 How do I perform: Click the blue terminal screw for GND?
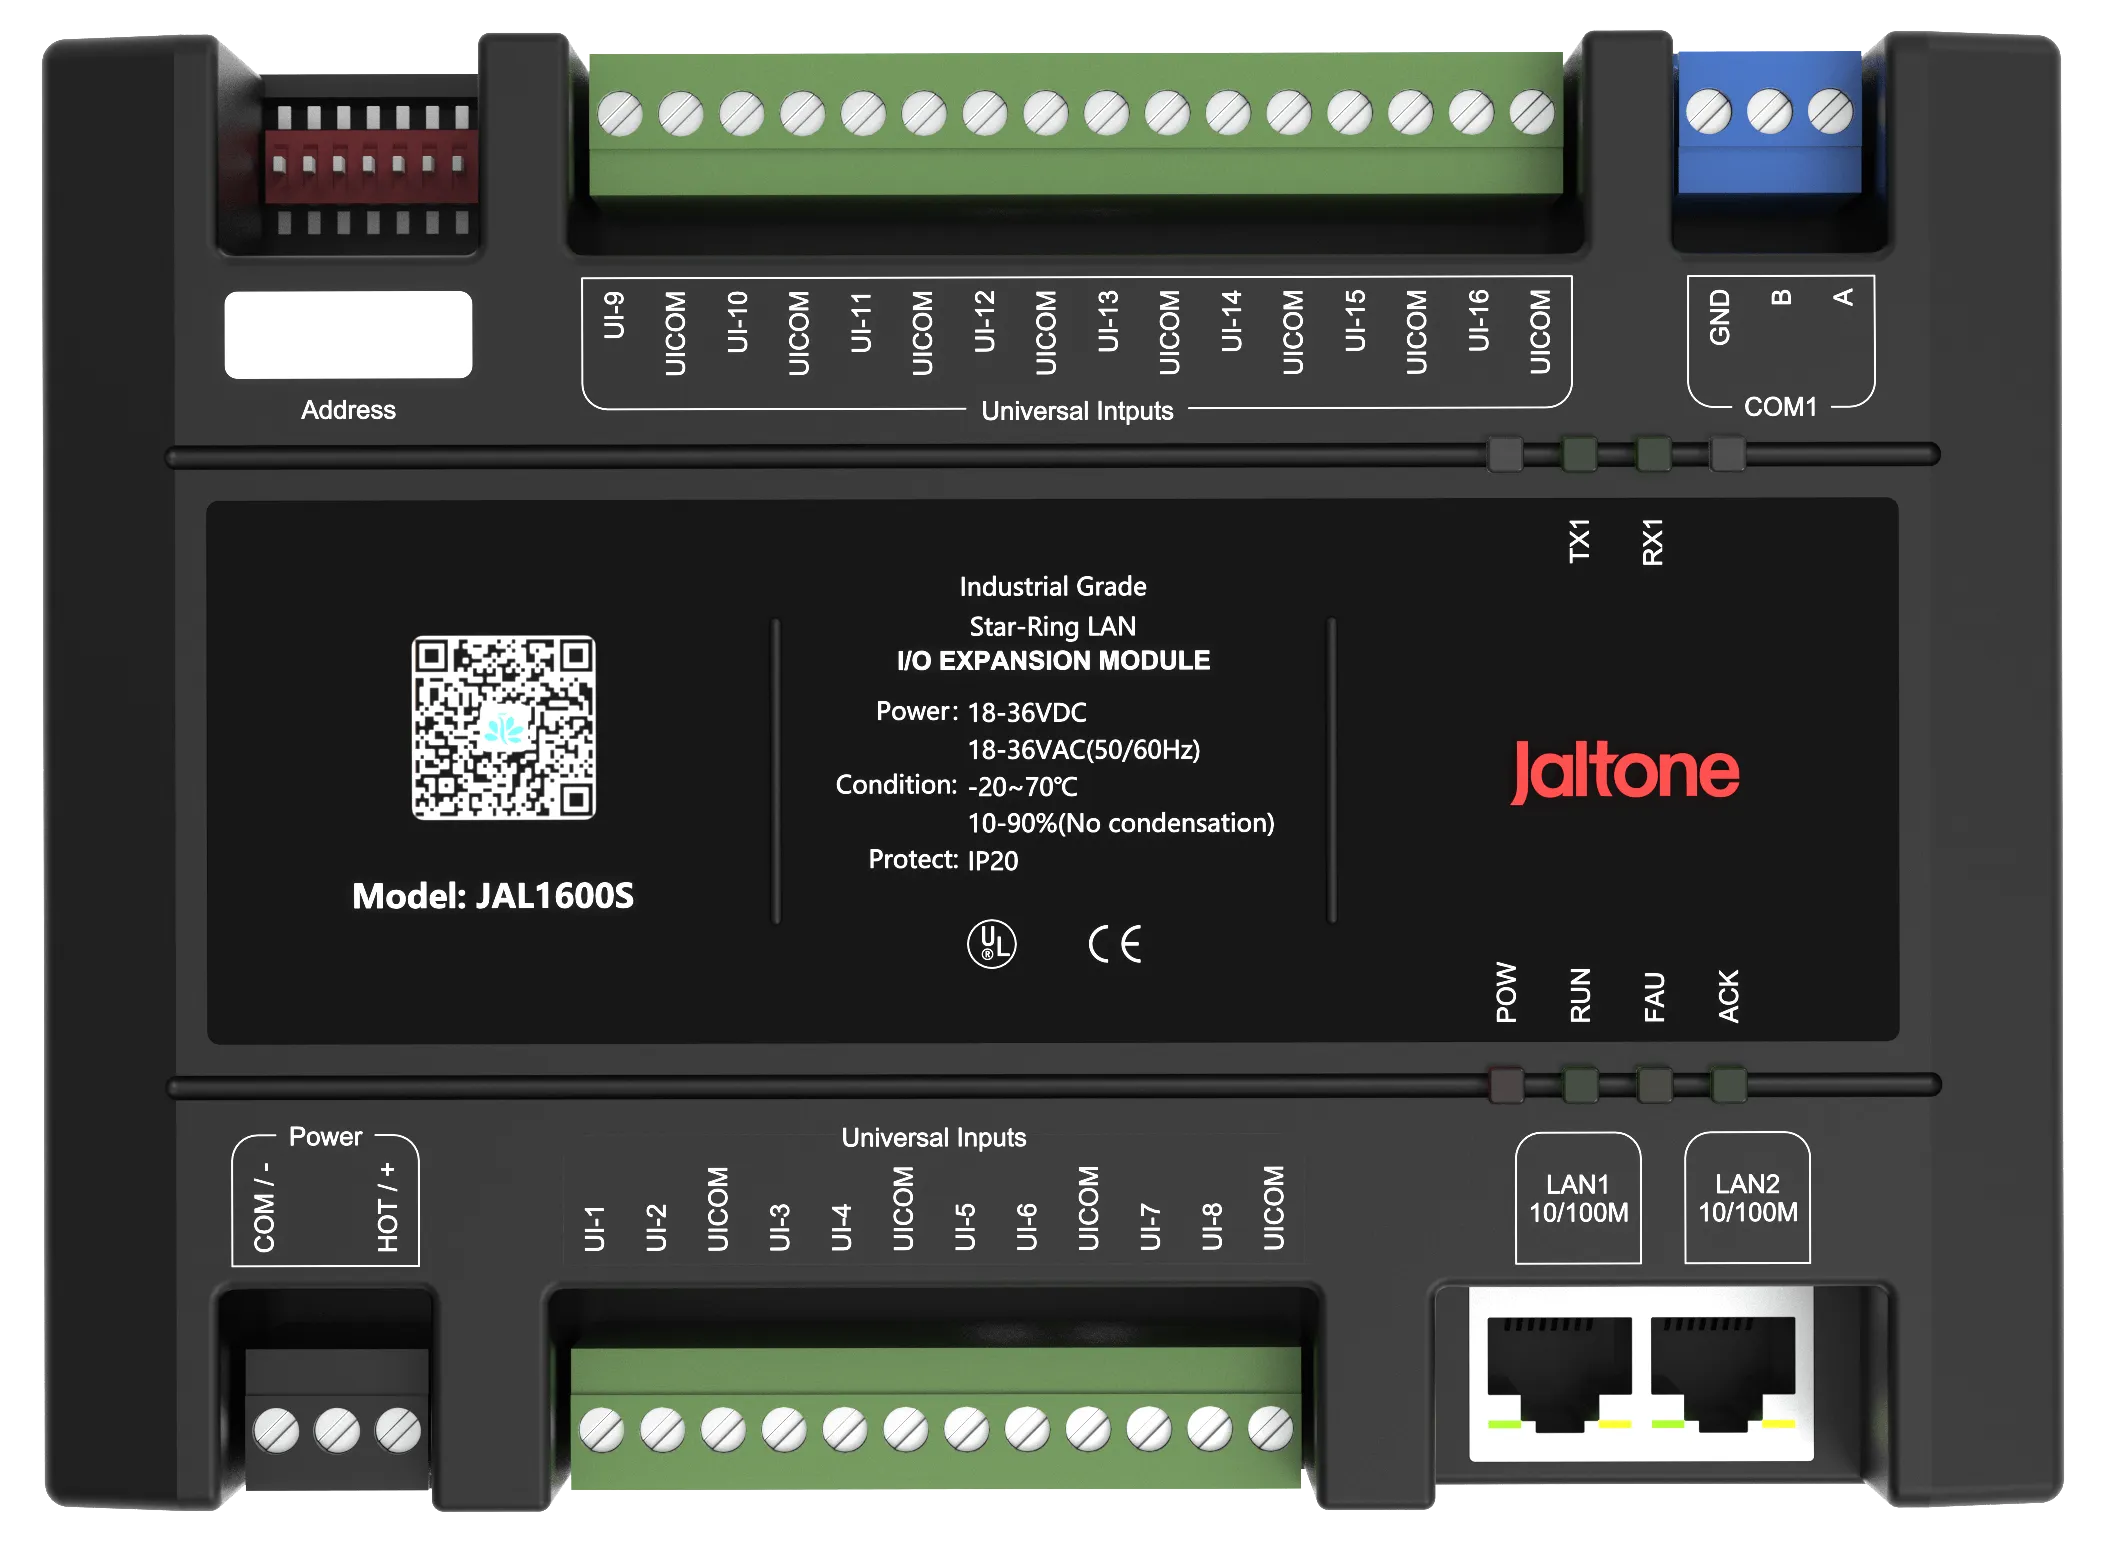pyautogui.click(x=1708, y=112)
